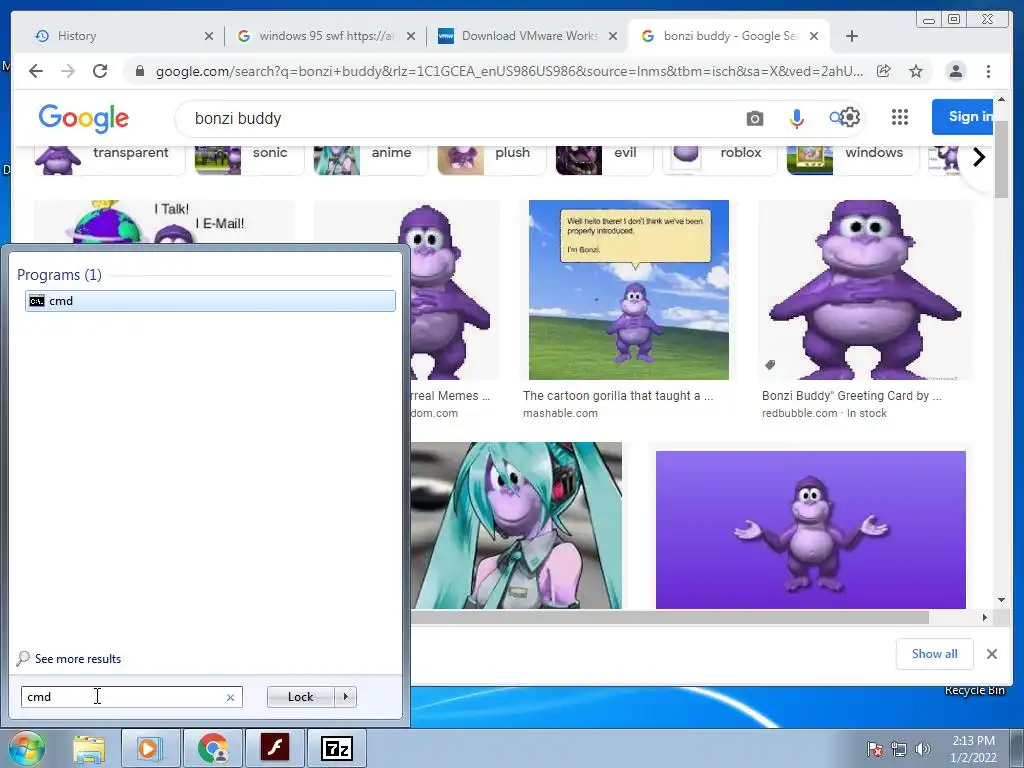The image size is (1024, 768).
Task: Close the History tab
Action: (x=208, y=36)
